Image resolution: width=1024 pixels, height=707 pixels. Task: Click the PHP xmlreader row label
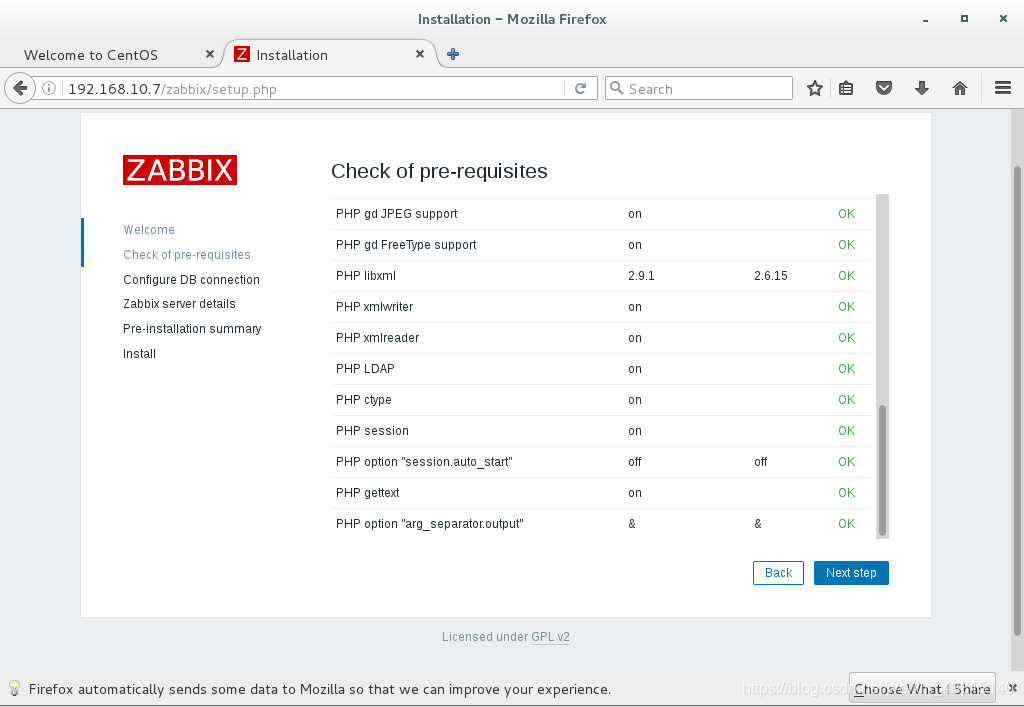tap(377, 338)
